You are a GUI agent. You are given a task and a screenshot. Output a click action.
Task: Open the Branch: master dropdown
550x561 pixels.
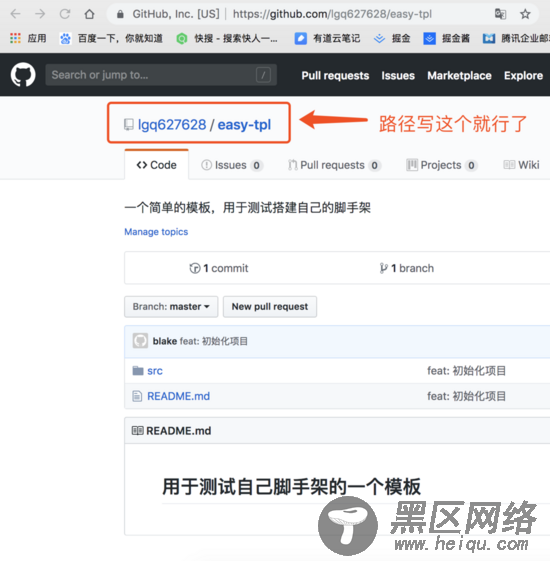pyautogui.click(x=171, y=307)
